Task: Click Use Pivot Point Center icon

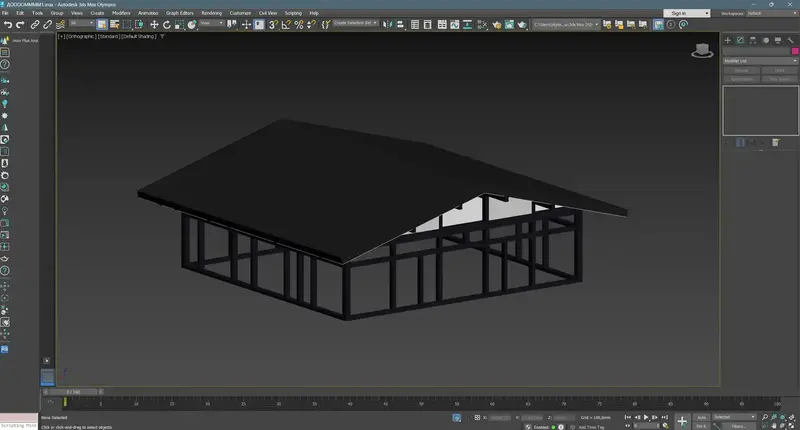Action: [232, 24]
